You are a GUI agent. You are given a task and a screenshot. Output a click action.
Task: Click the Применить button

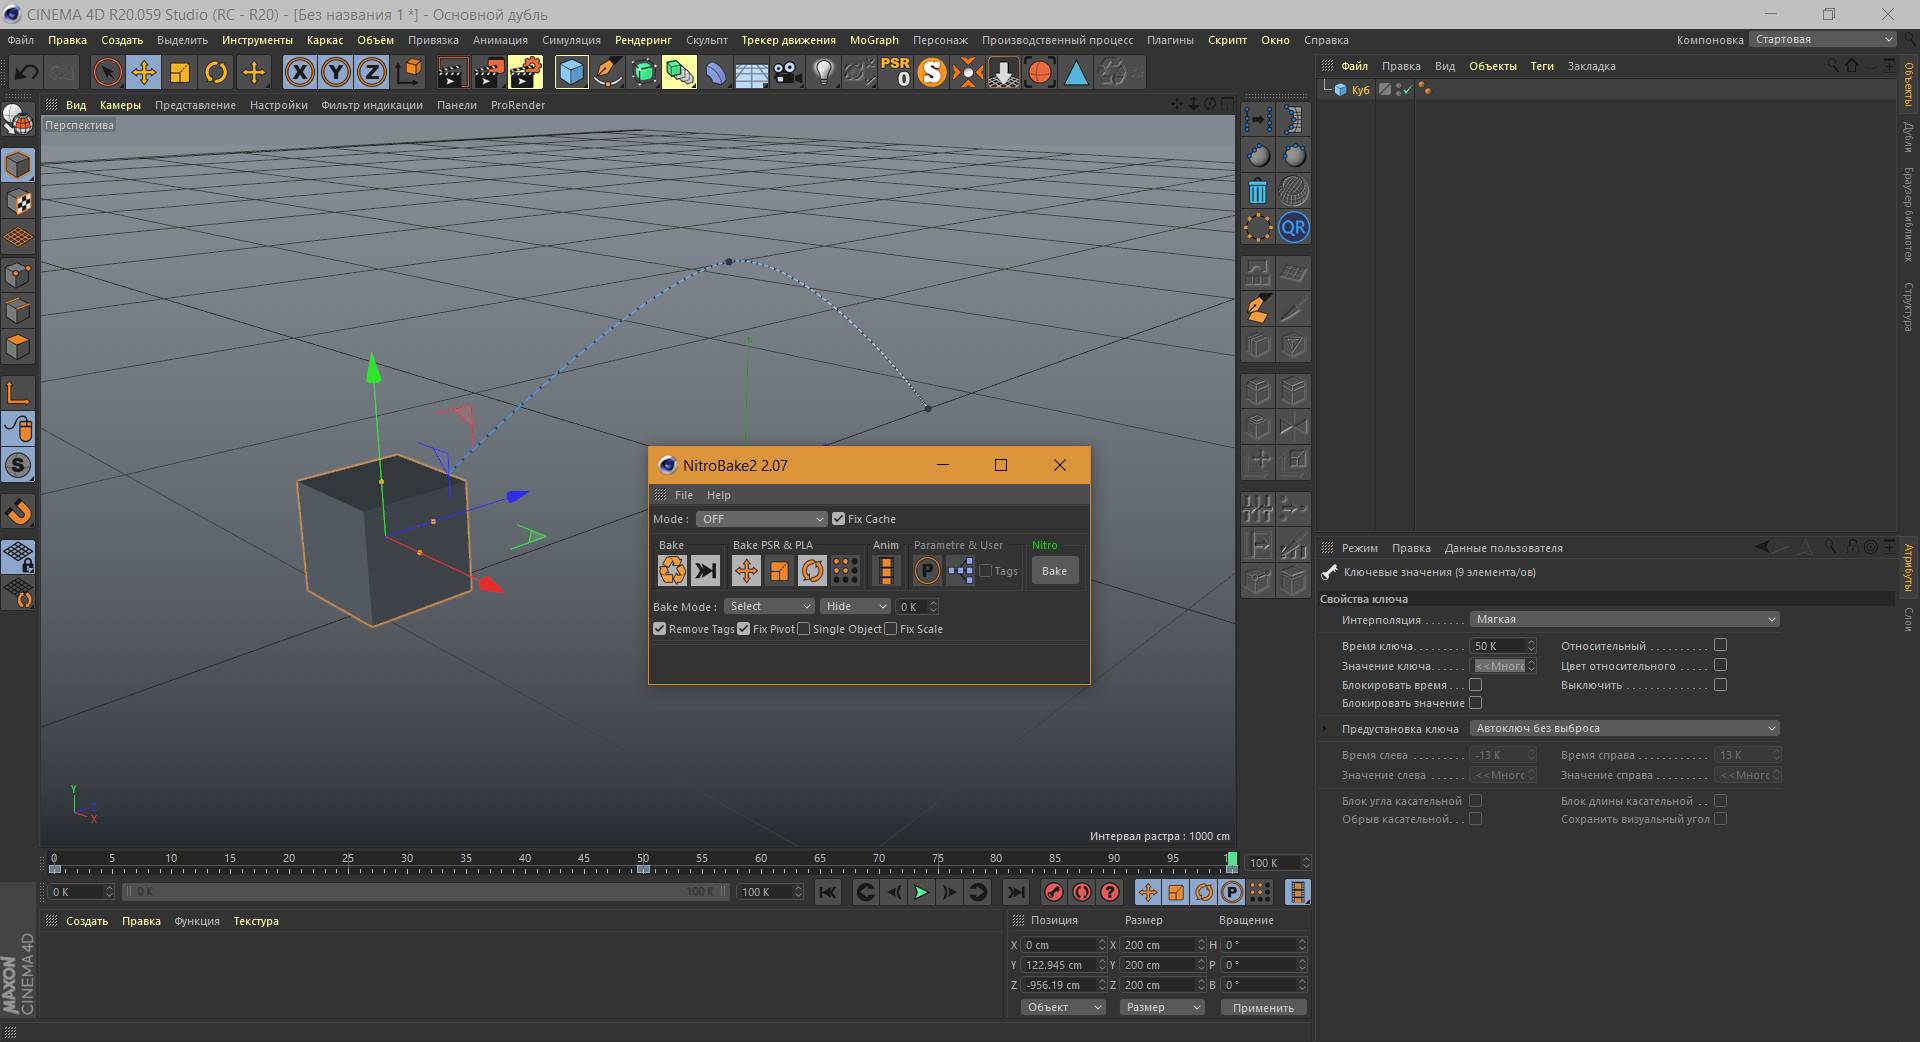[1263, 1008]
